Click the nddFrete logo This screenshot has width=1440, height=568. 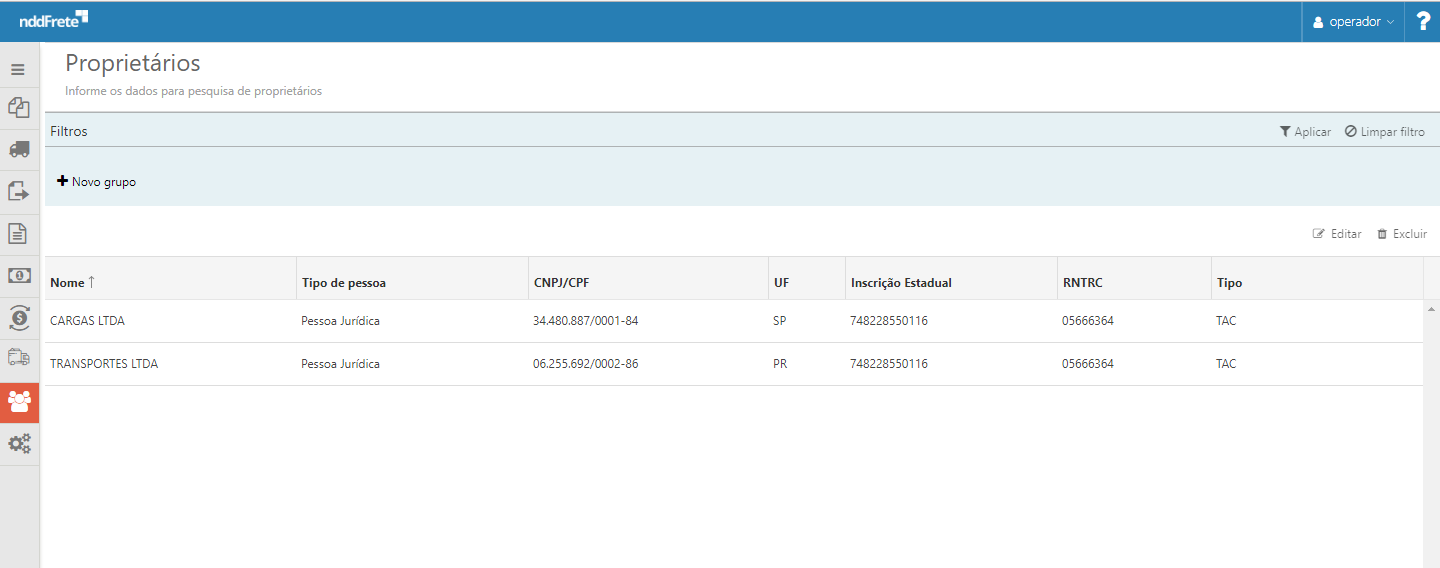[x=53, y=19]
